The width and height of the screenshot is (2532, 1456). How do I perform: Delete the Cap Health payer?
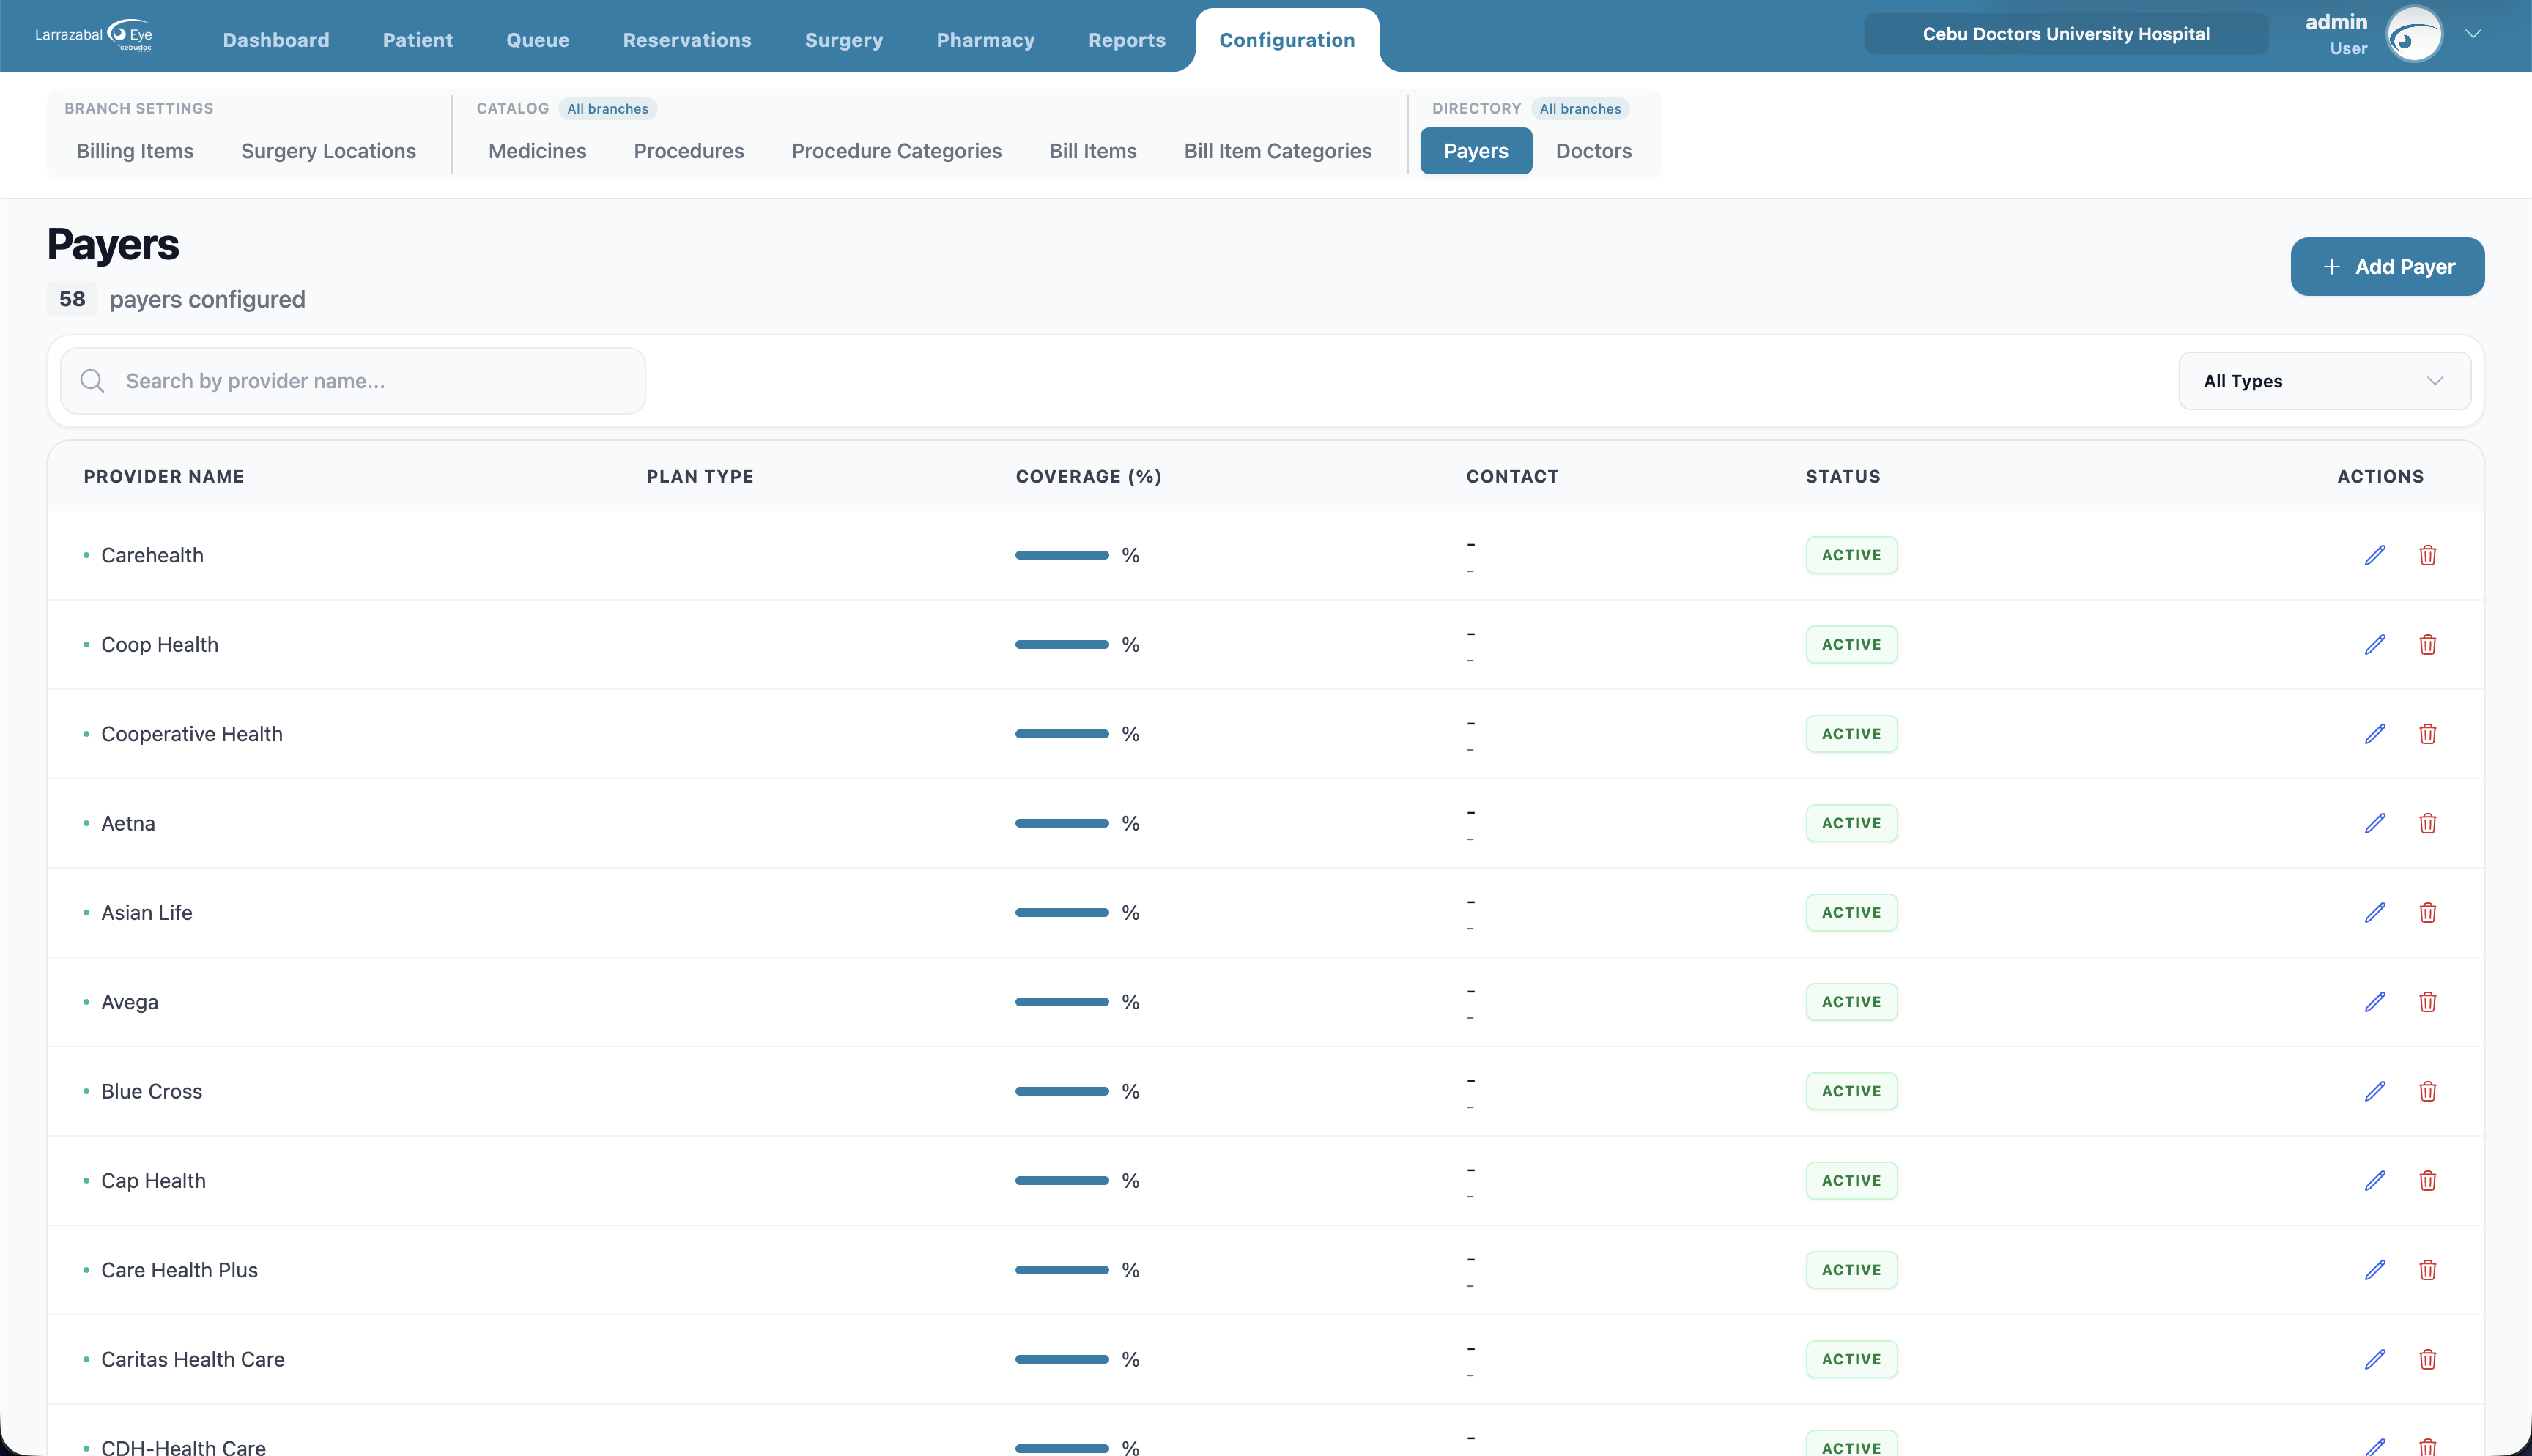[x=2428, y=1180]
